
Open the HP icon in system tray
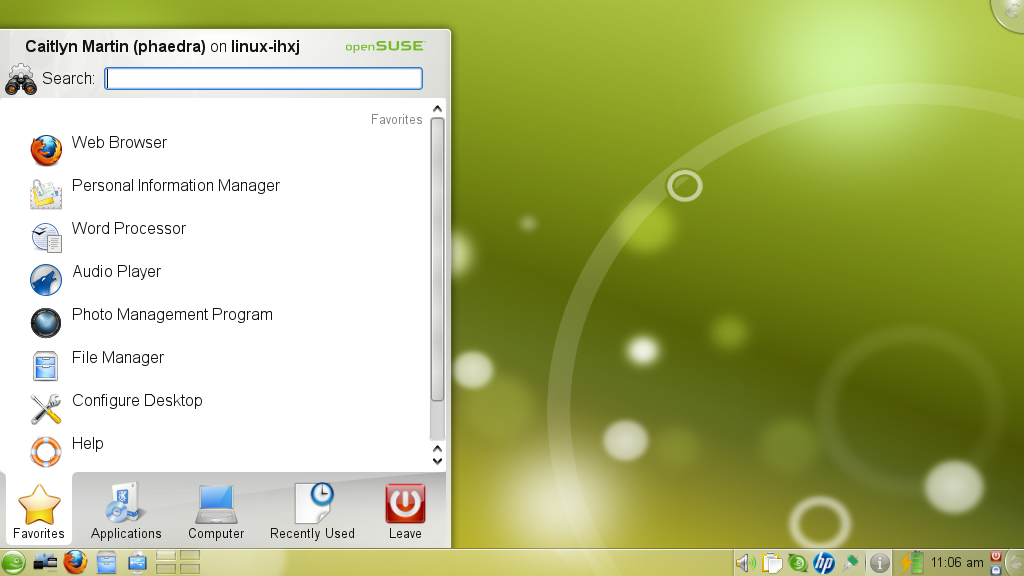(824, 563)
